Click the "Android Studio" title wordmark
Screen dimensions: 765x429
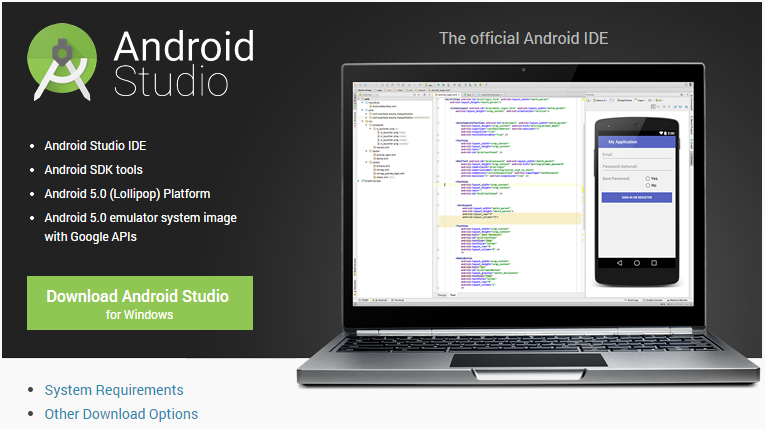click(x=184, y=63)
